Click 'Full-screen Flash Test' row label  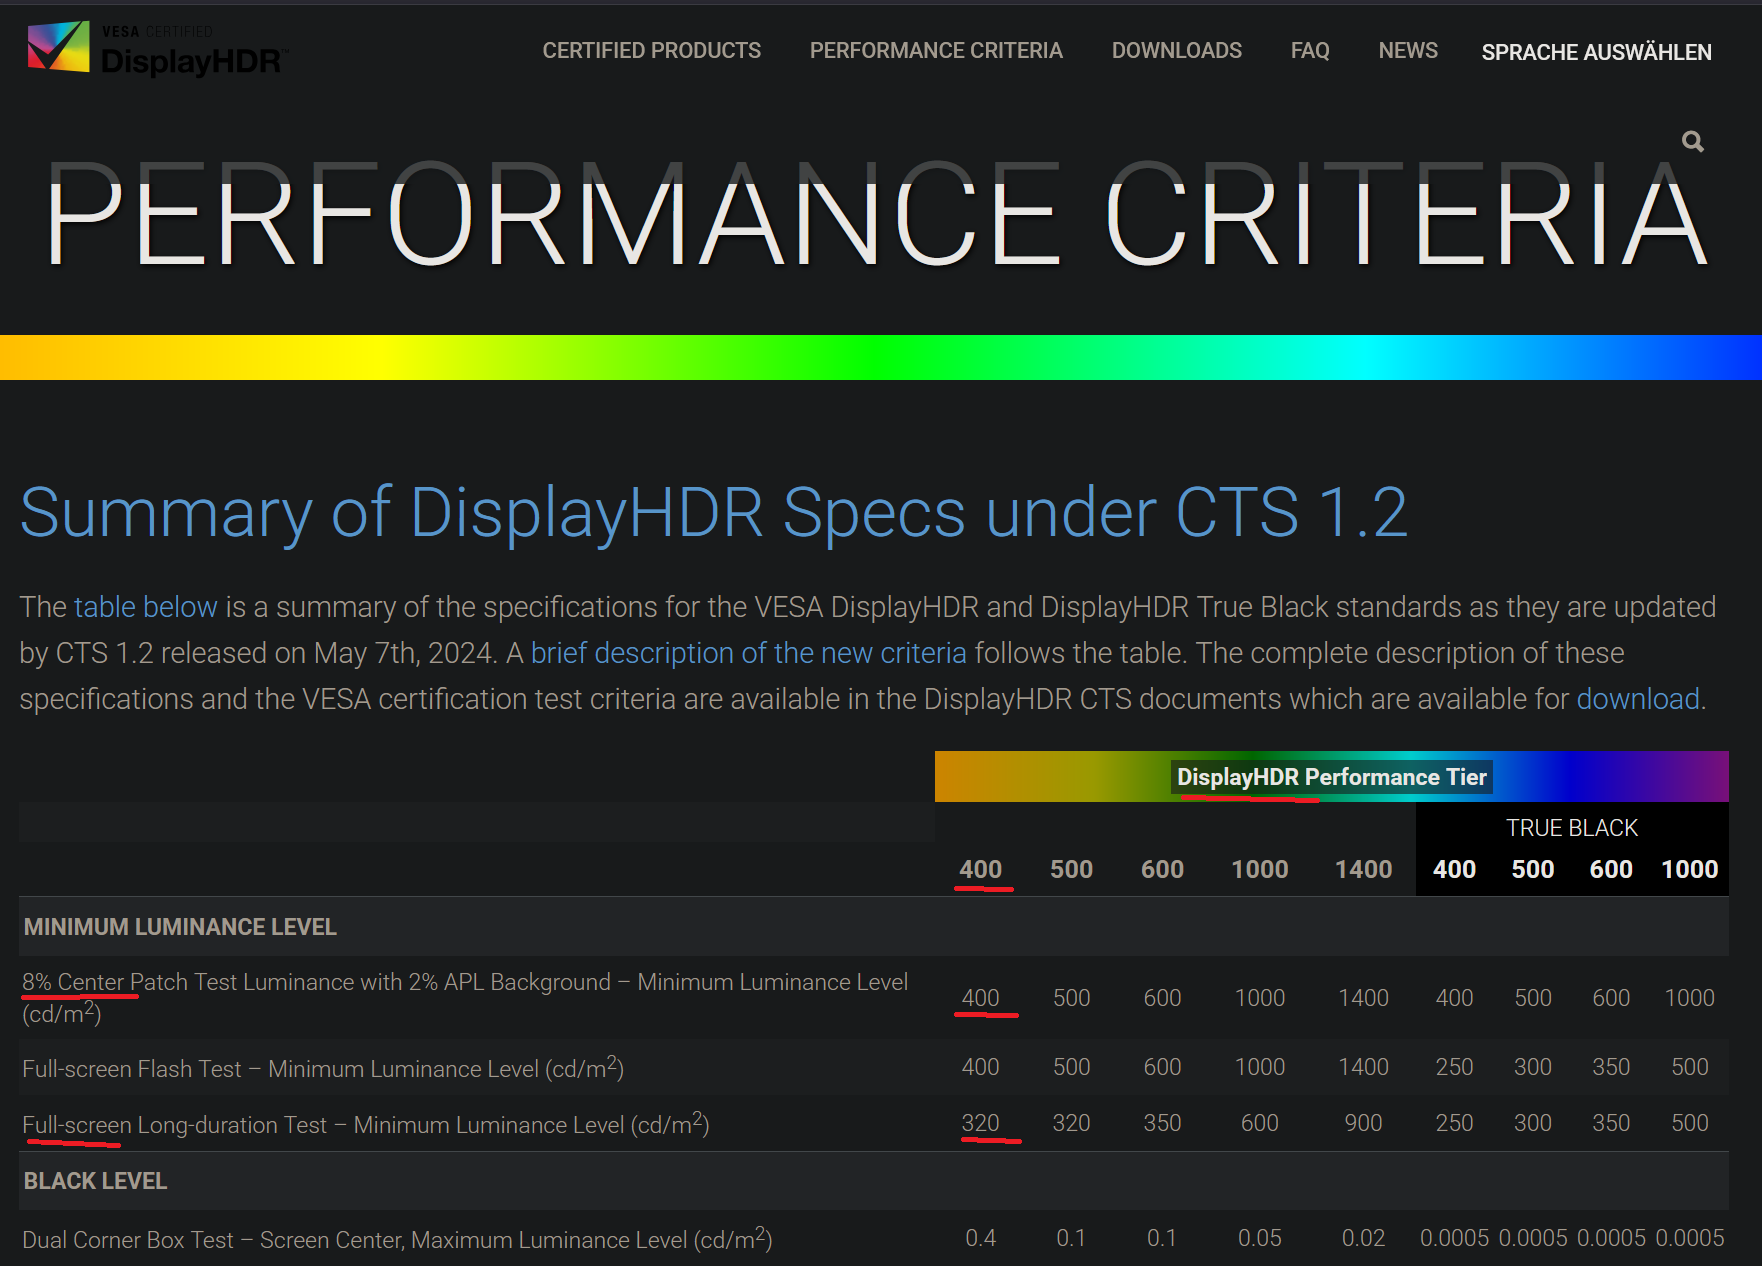(323, 1068)
